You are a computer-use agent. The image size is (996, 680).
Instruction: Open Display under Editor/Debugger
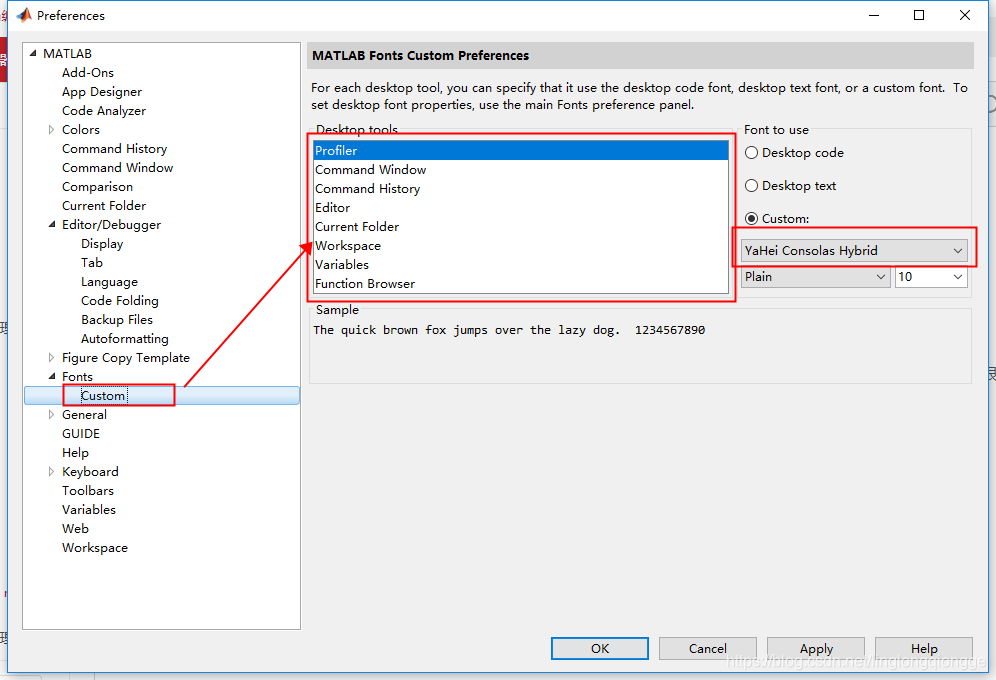pos(102,244)
